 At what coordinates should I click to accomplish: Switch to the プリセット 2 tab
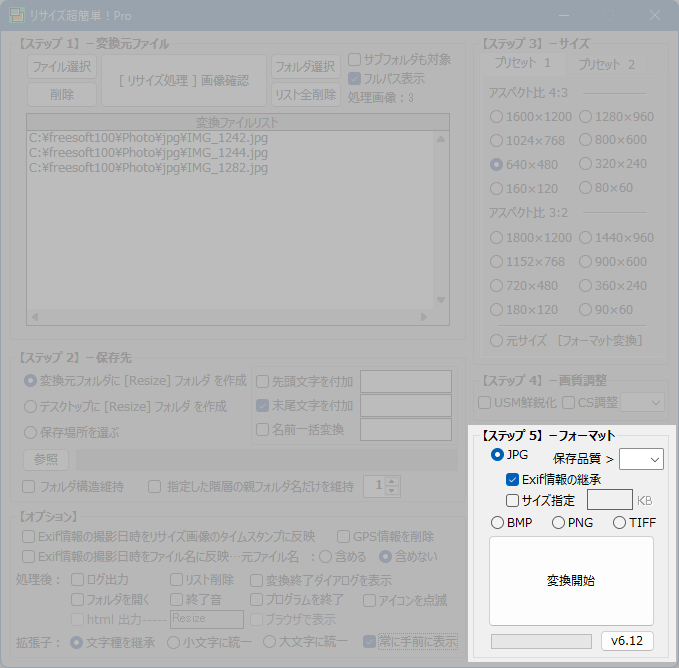coord(606,64)
